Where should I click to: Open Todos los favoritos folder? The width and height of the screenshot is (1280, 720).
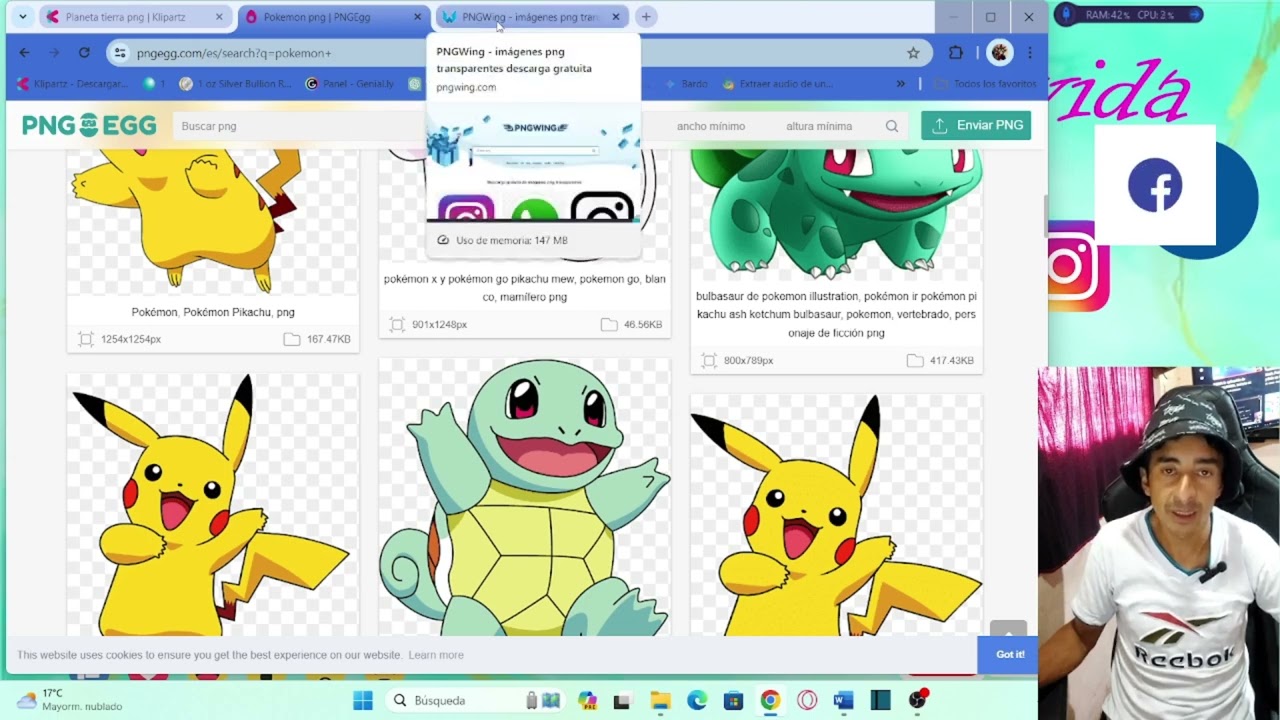tap(986, 84)
